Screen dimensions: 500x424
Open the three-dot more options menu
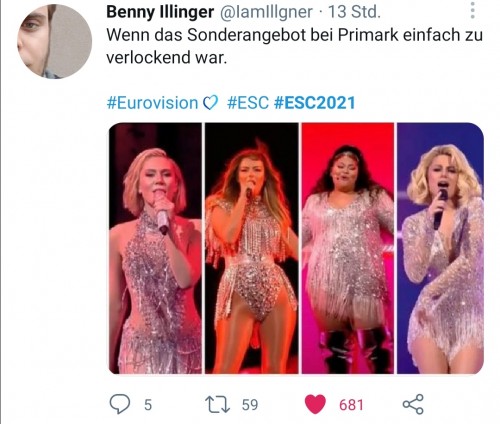(x=472, y=10)
